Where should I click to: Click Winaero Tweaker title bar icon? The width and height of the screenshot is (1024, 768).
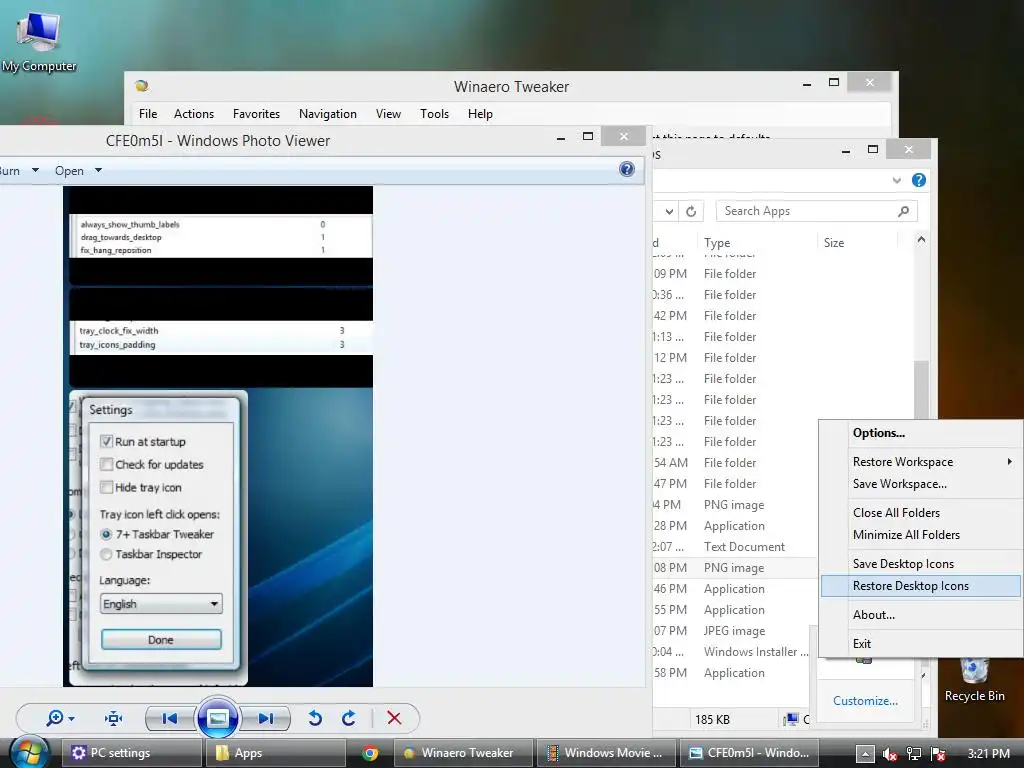[142, 86]
